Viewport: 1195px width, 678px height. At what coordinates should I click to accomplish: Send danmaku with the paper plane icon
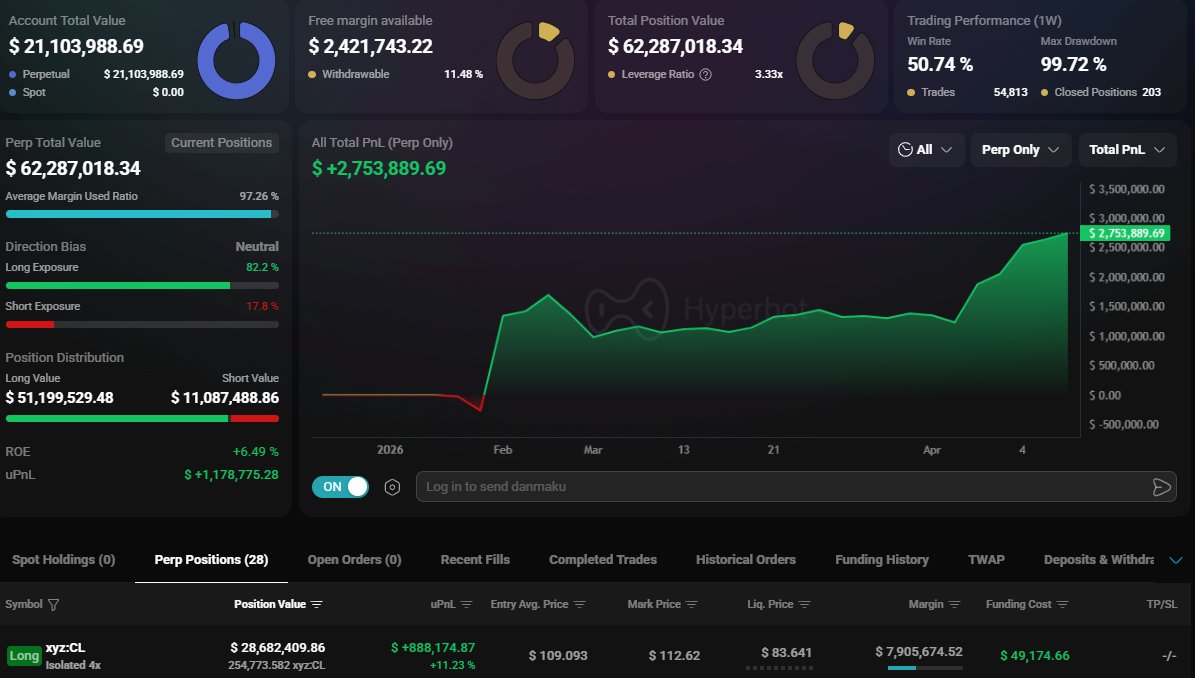pyautogui.click(x=1161, y=487)
